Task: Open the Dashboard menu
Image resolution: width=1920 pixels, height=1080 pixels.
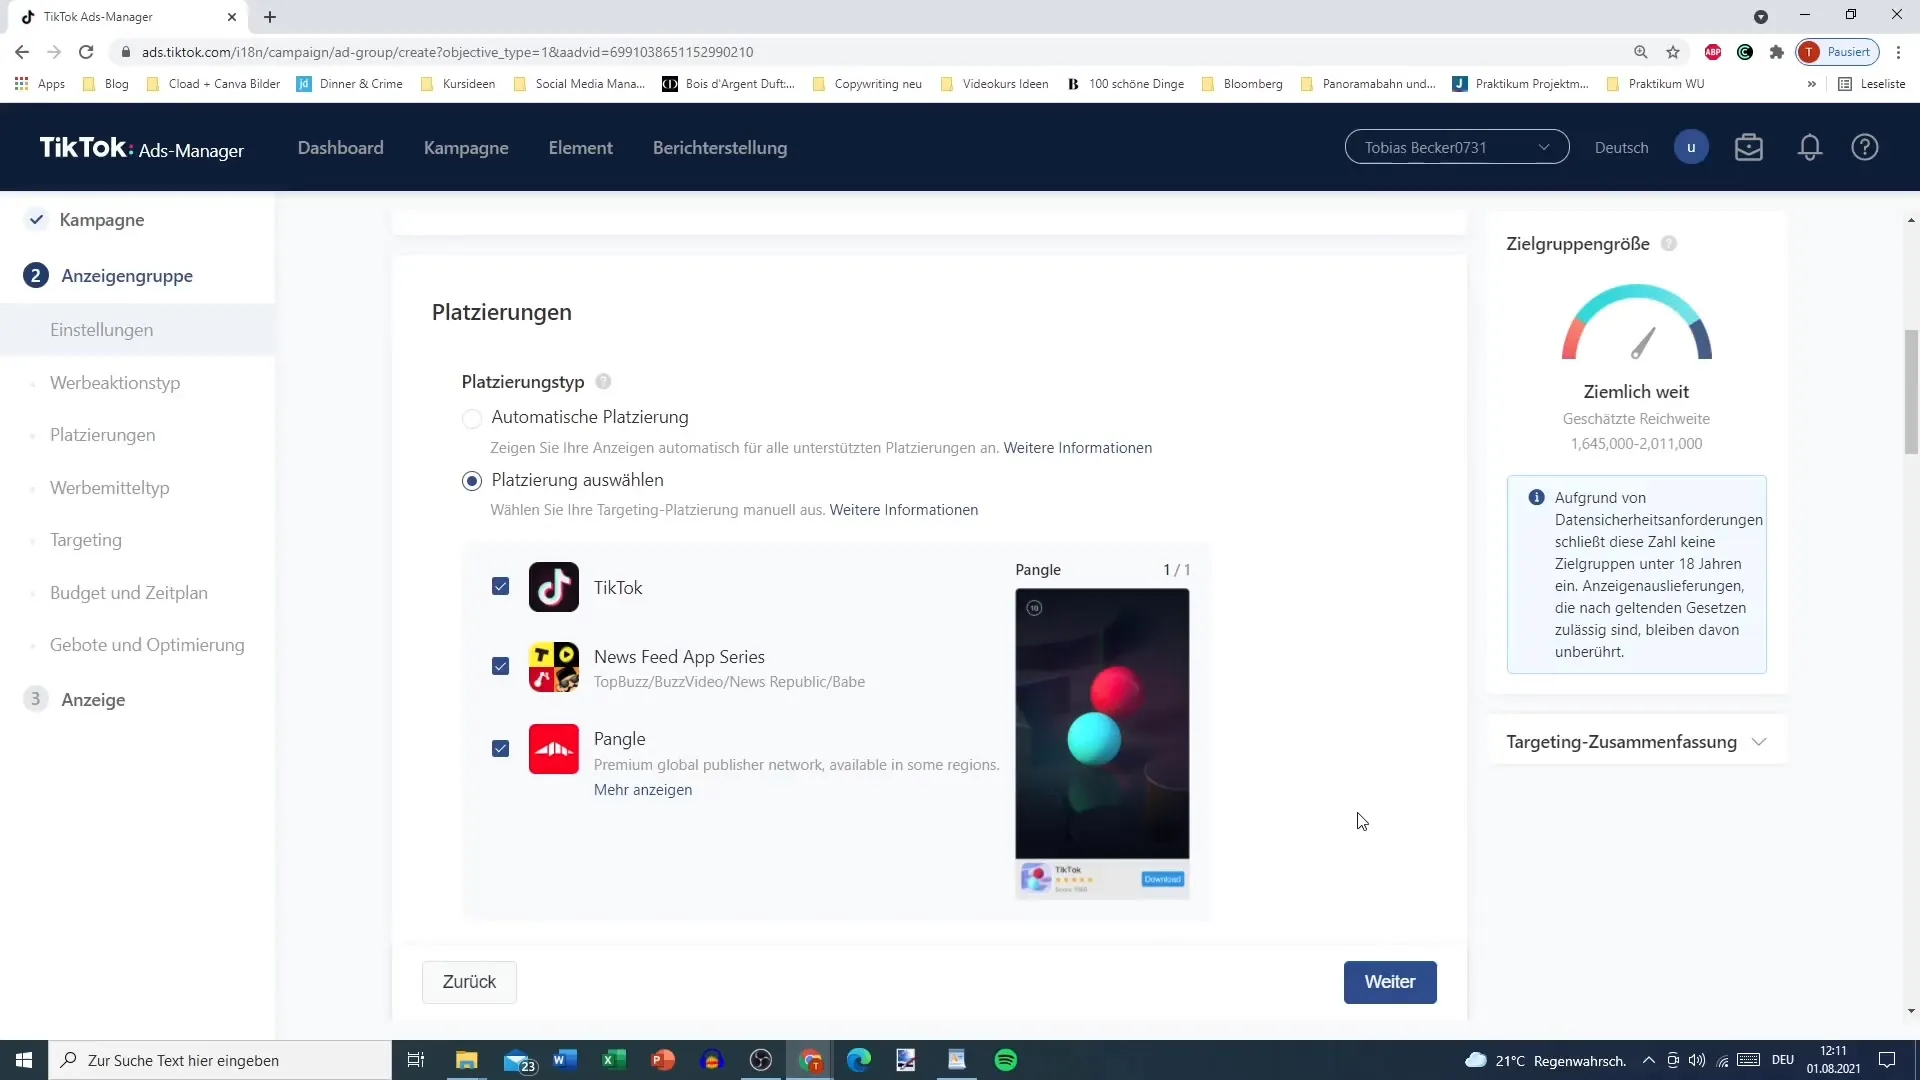Action: click(341, 148)
